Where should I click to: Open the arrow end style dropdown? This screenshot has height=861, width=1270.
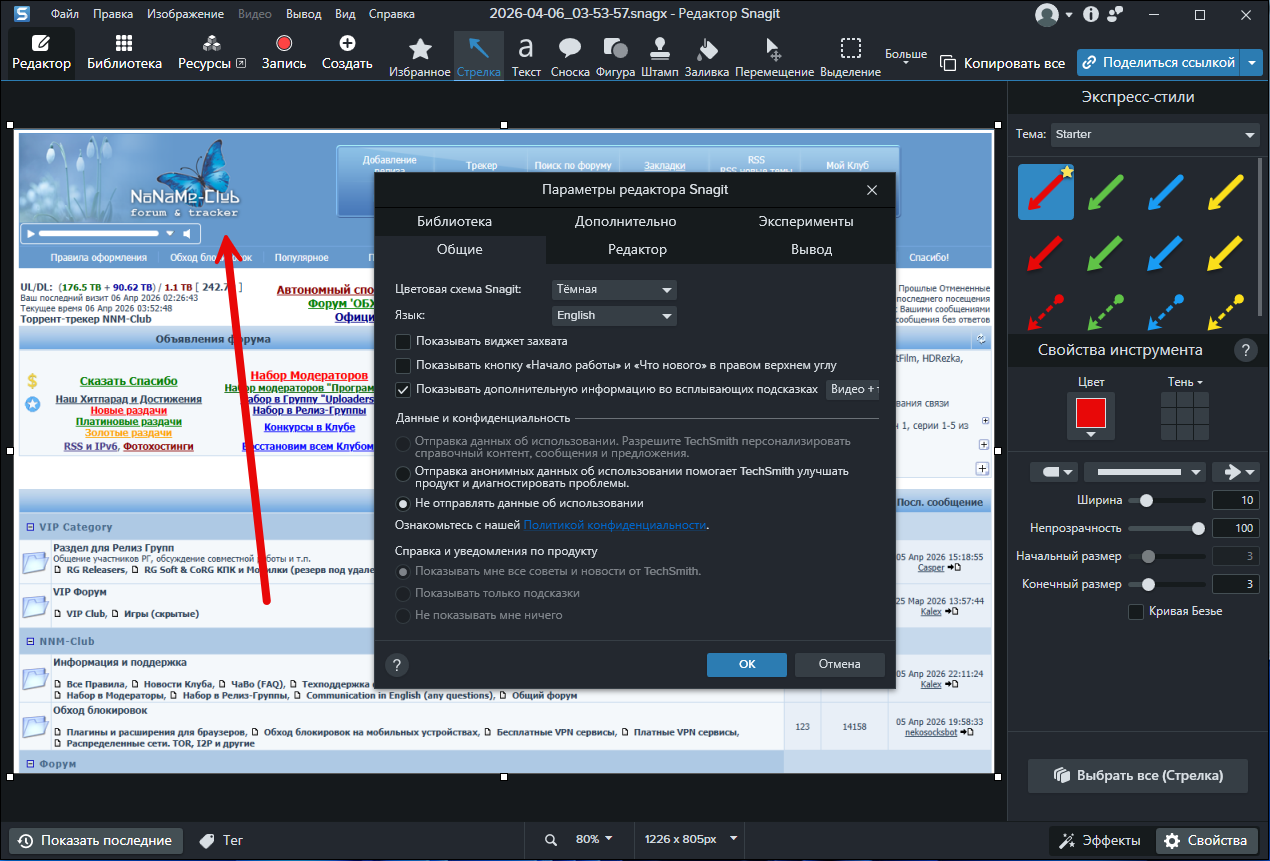[x=1236, y=472]
